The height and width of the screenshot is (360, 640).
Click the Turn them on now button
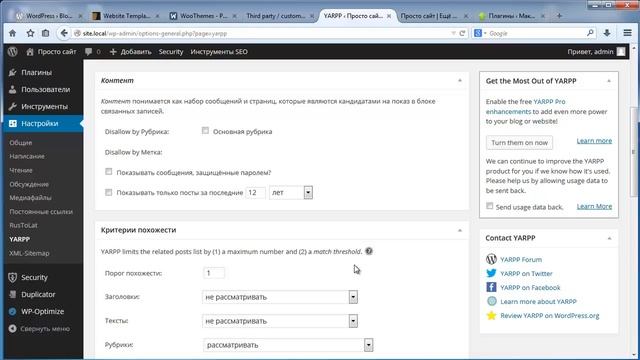pyautogui.click(x=519, y=142)
